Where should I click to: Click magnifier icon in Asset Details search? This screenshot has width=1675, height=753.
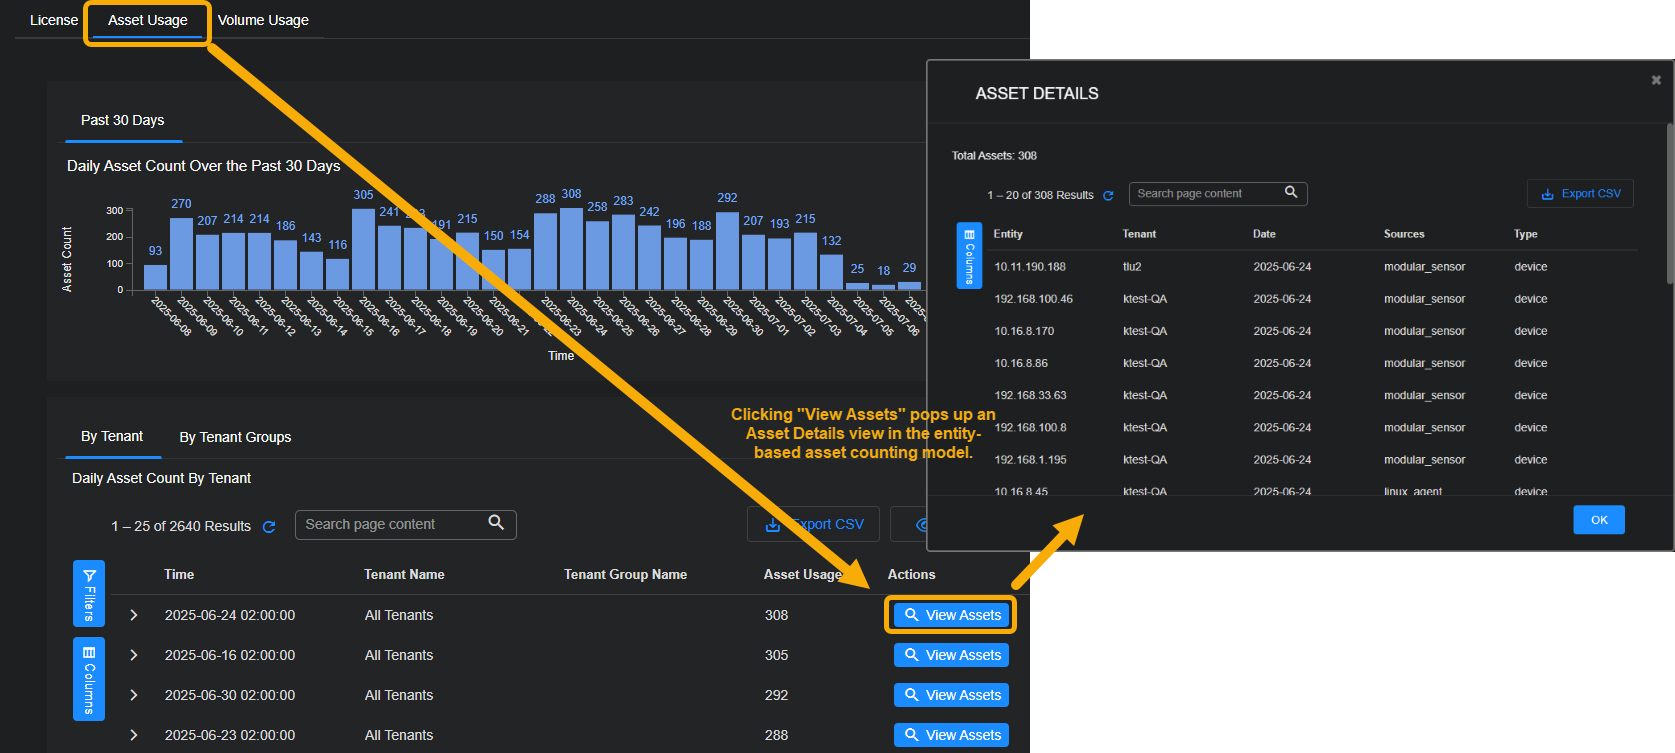point(1291,192)
